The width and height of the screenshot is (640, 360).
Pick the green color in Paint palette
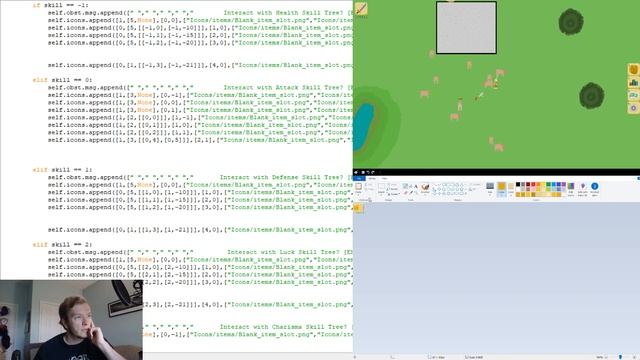548,184
